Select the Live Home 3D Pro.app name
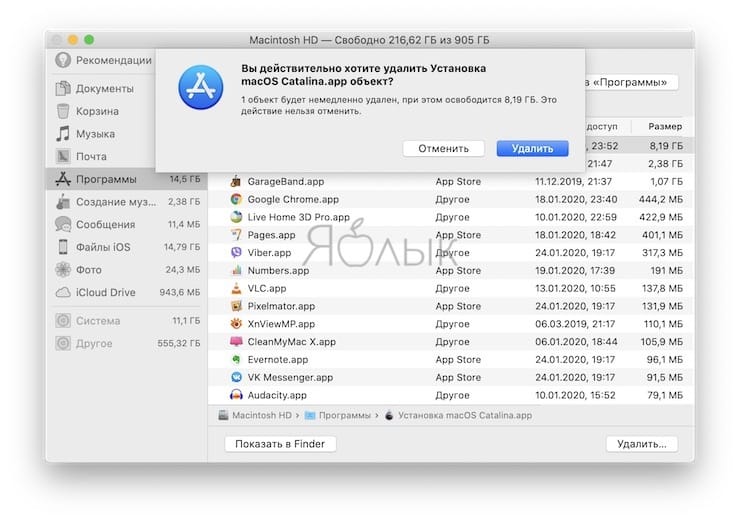 click(x=298, y=217)
